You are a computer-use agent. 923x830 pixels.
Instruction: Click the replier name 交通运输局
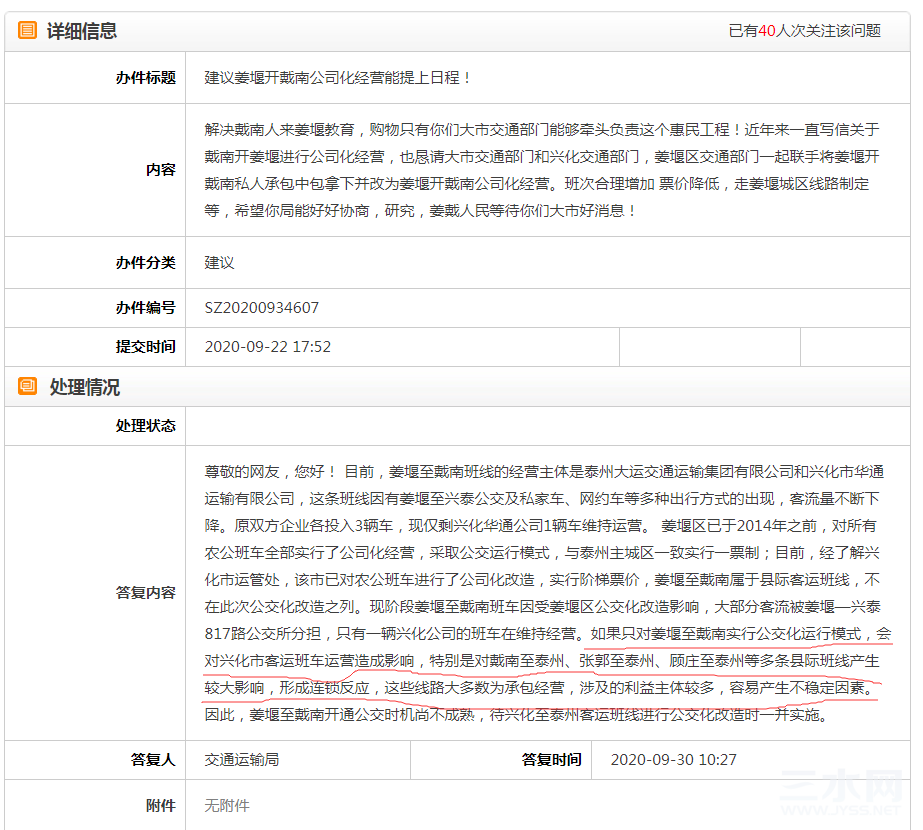pos(242,760)
